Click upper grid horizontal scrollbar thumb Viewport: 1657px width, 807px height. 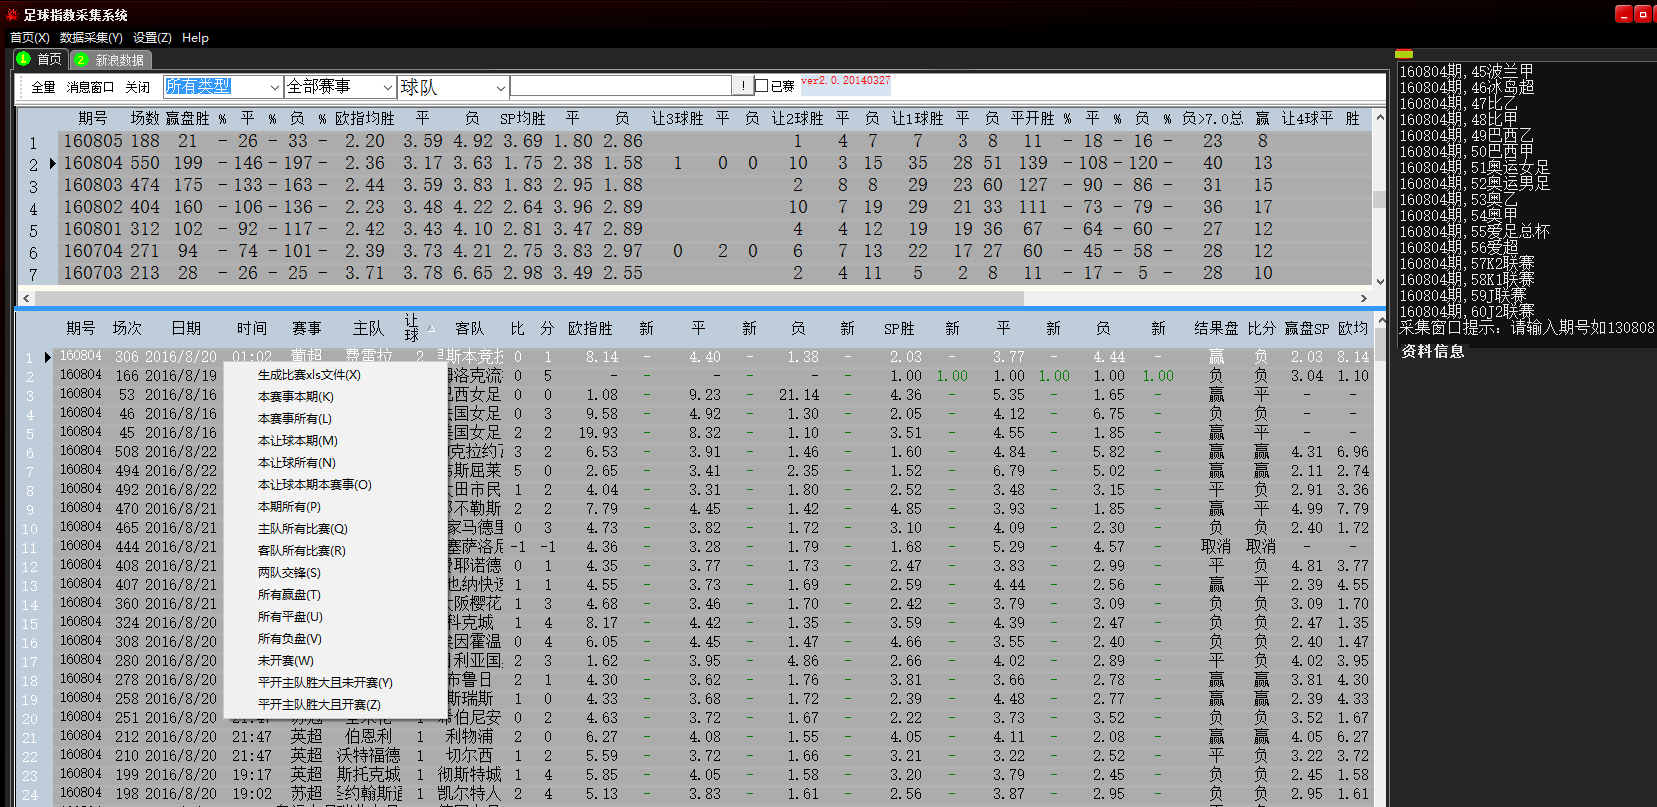[528, 298]
